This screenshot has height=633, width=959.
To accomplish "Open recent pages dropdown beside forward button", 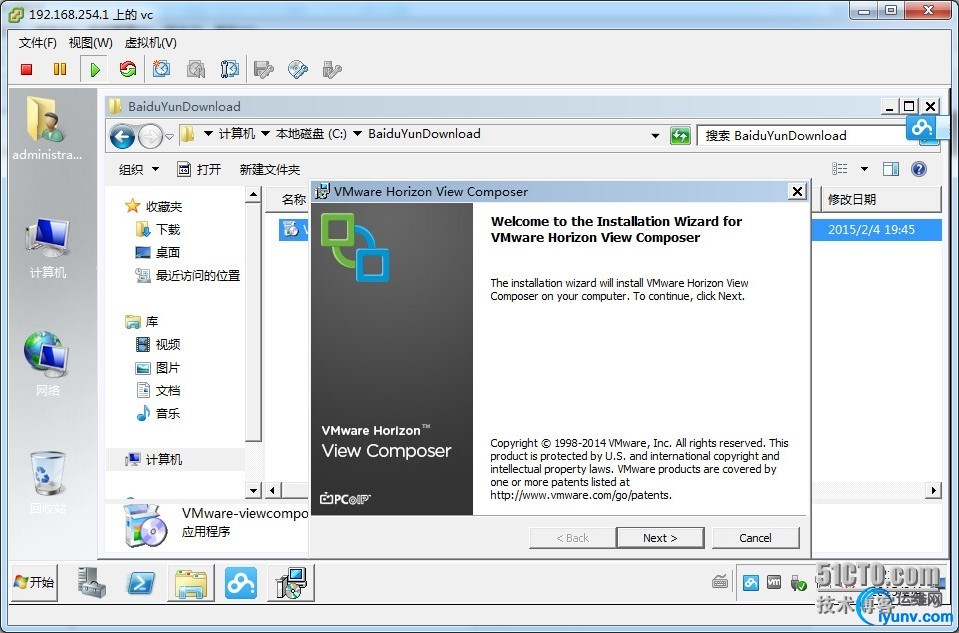I will 169,136.
